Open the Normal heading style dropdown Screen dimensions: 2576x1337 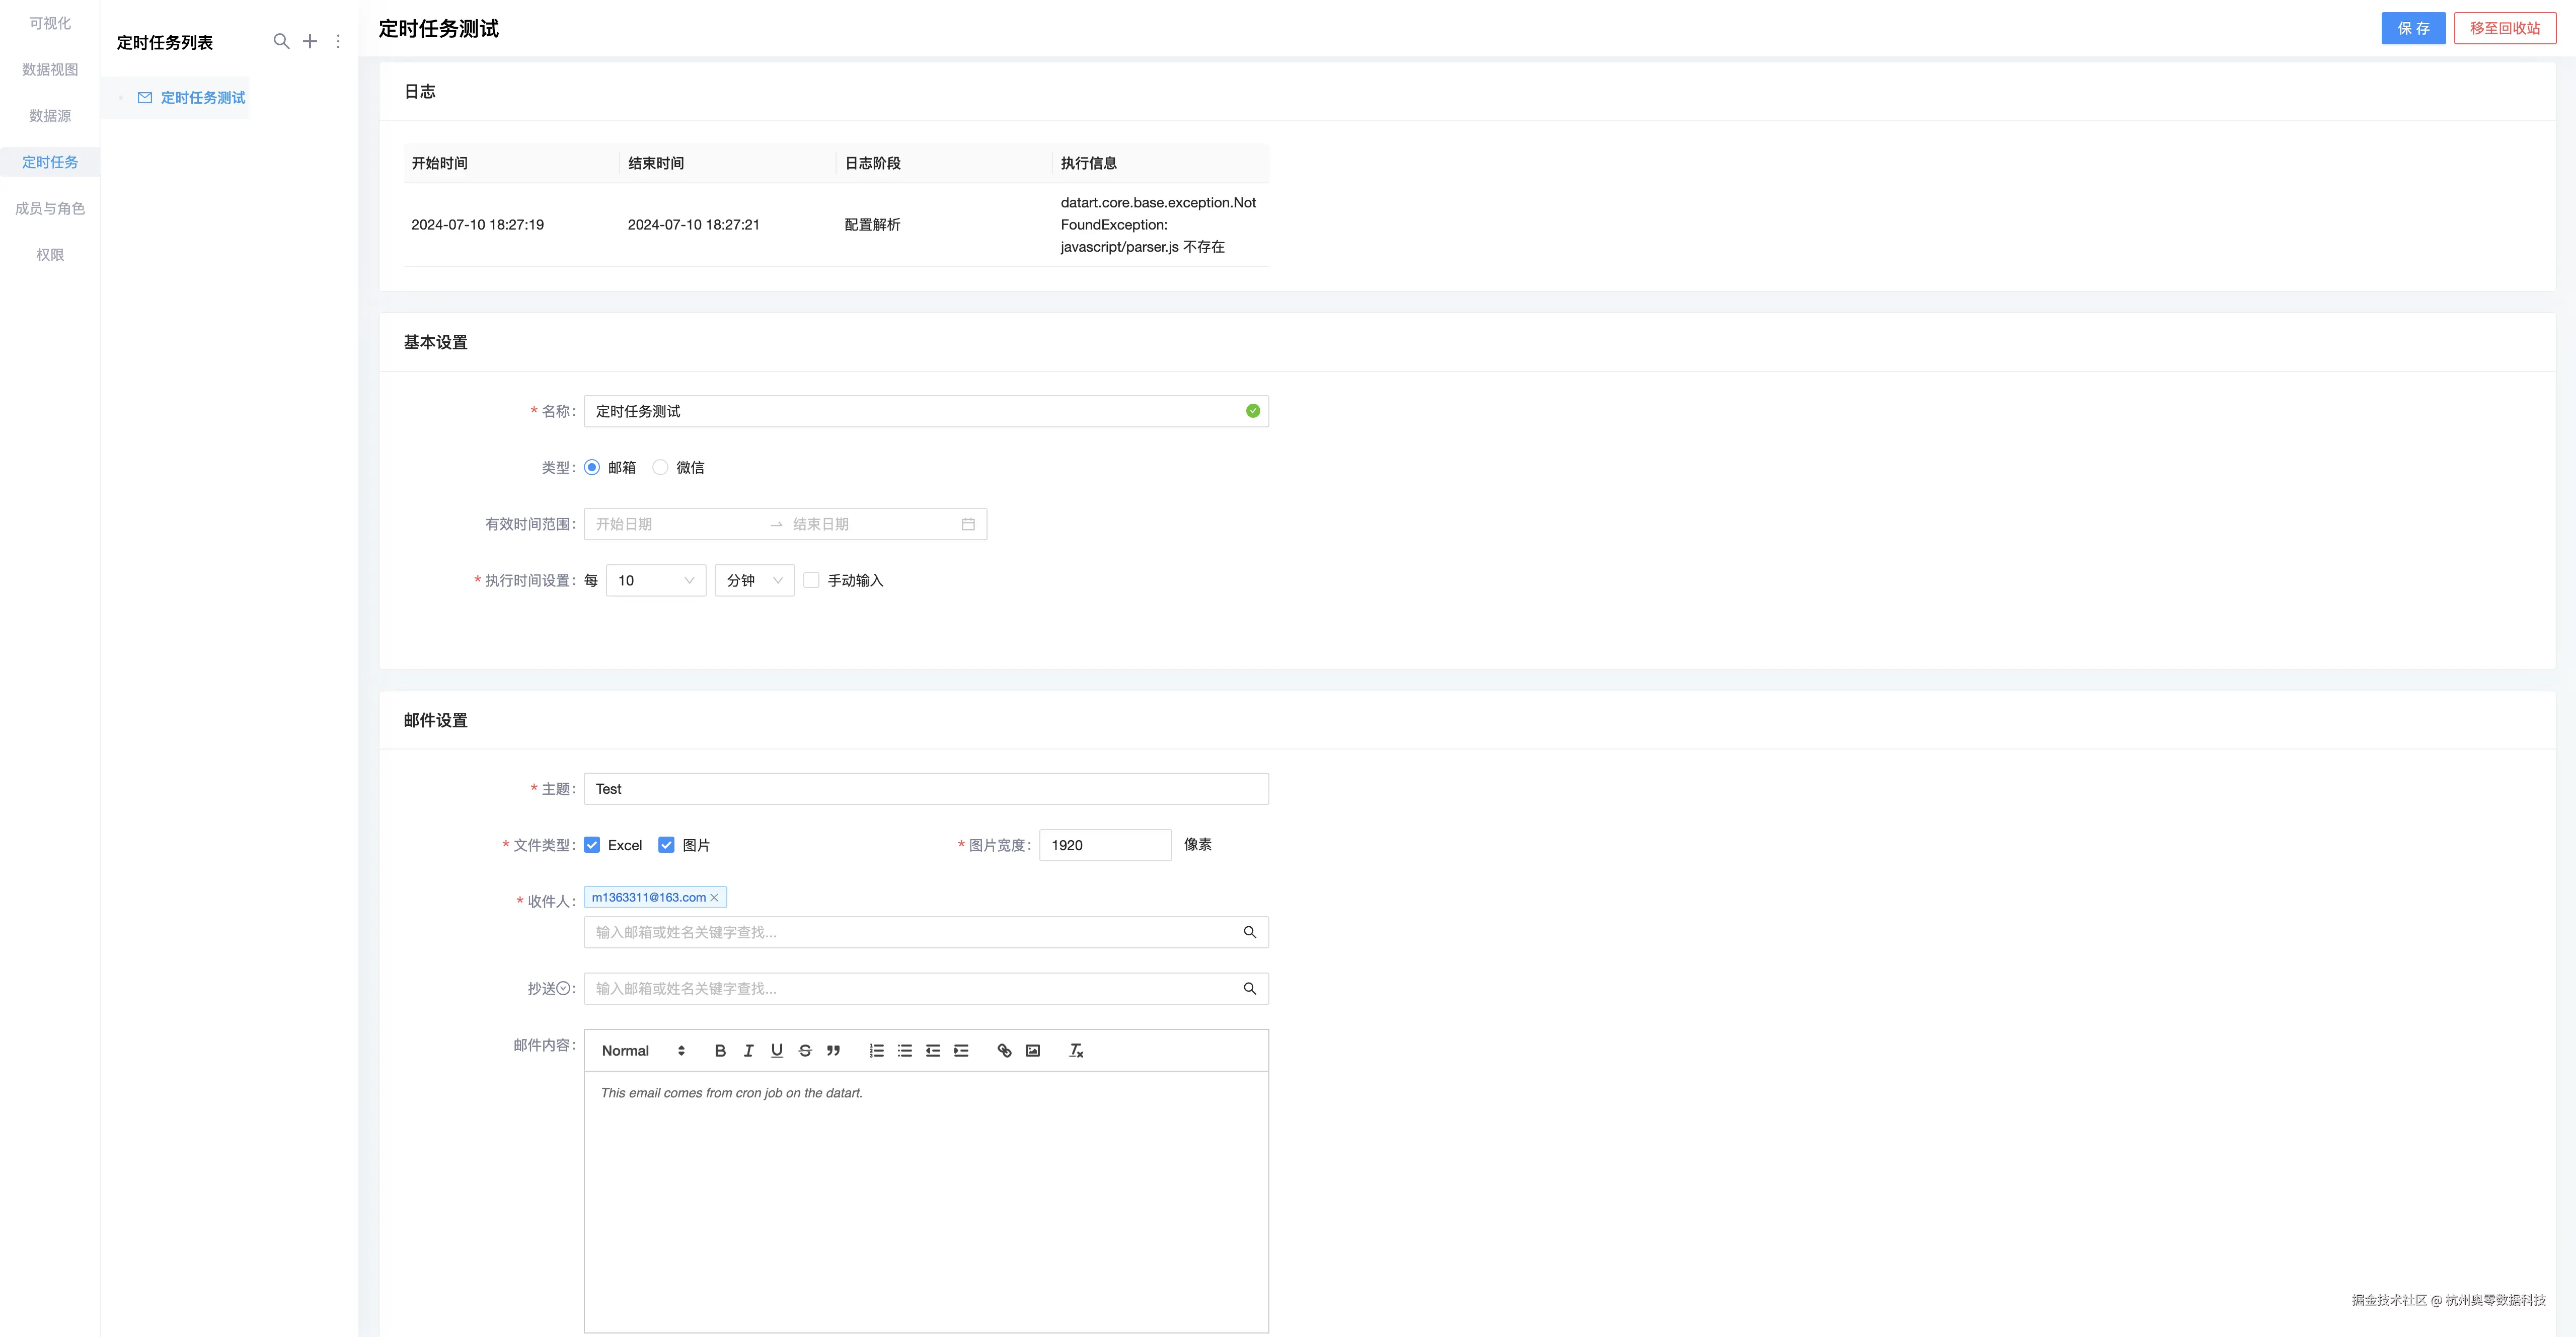[643, 1050]
